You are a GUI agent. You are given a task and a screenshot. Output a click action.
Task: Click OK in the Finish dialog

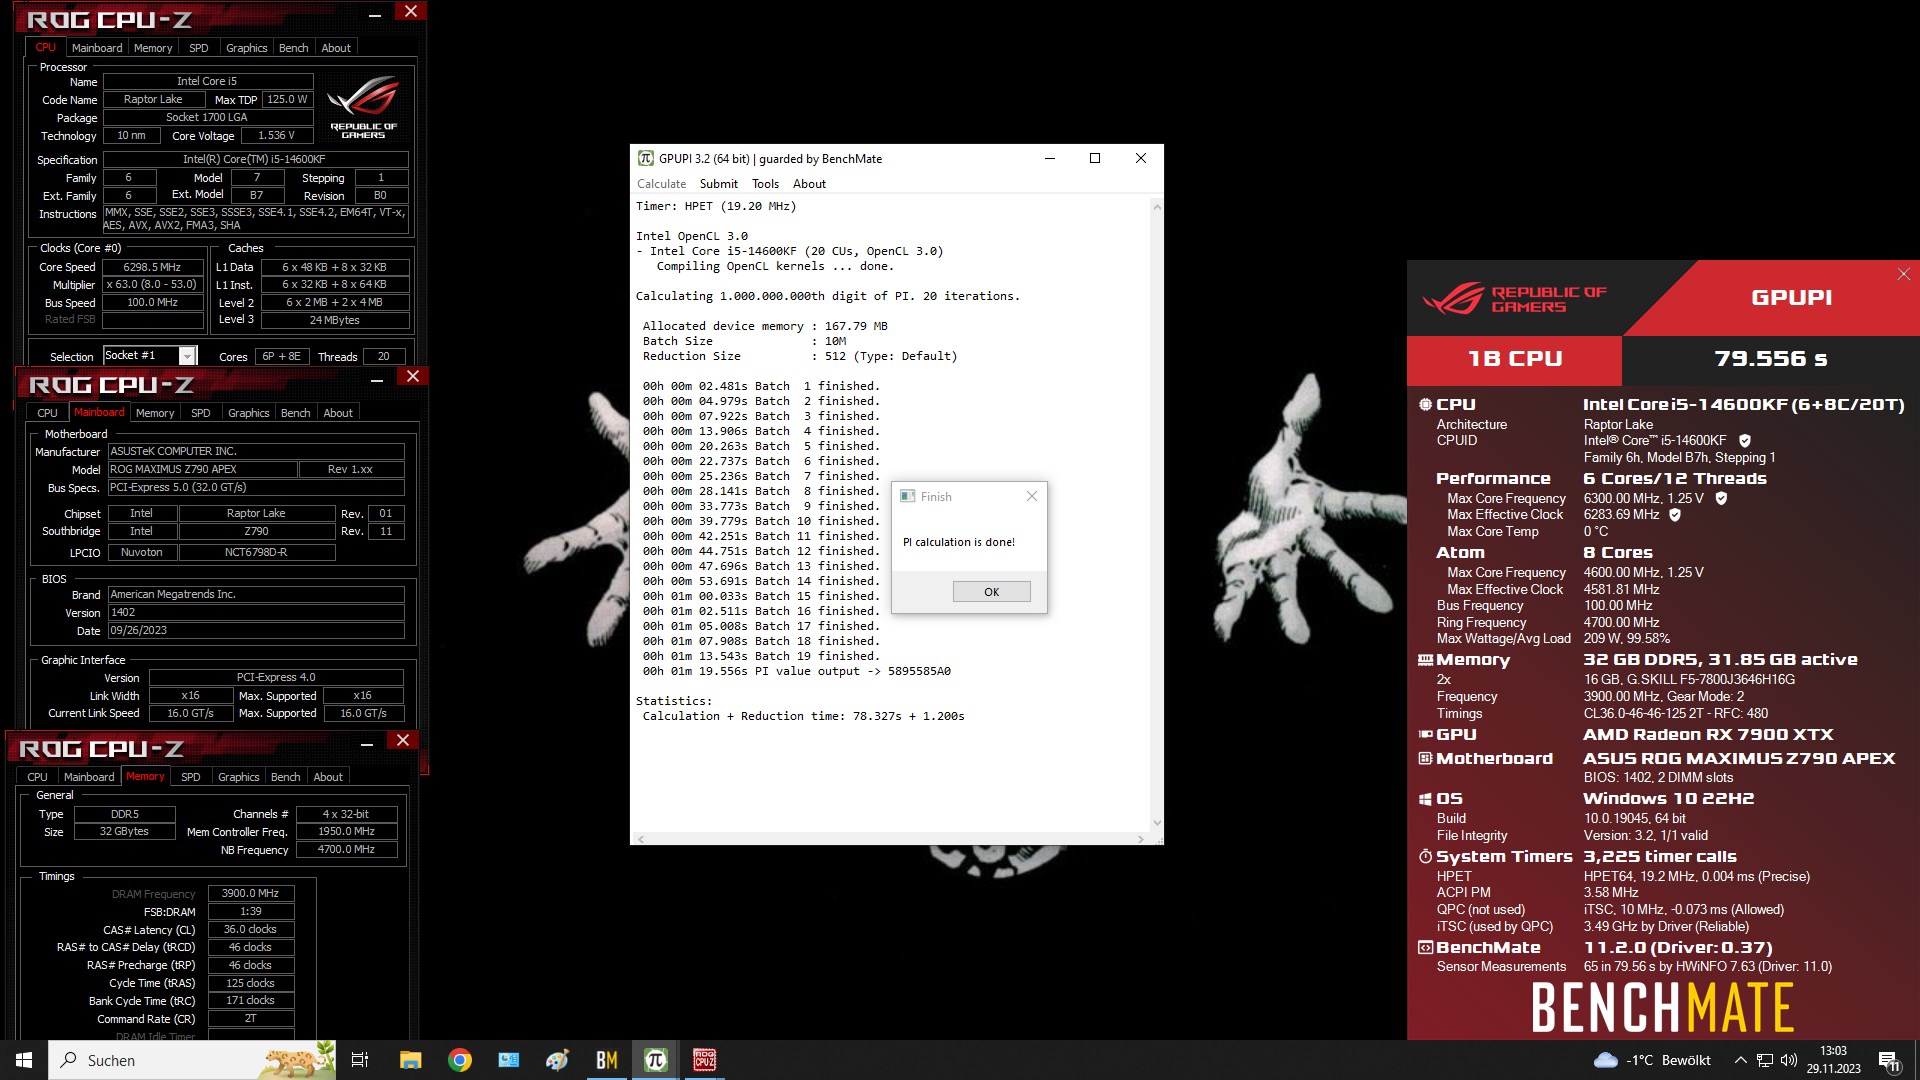991,592
